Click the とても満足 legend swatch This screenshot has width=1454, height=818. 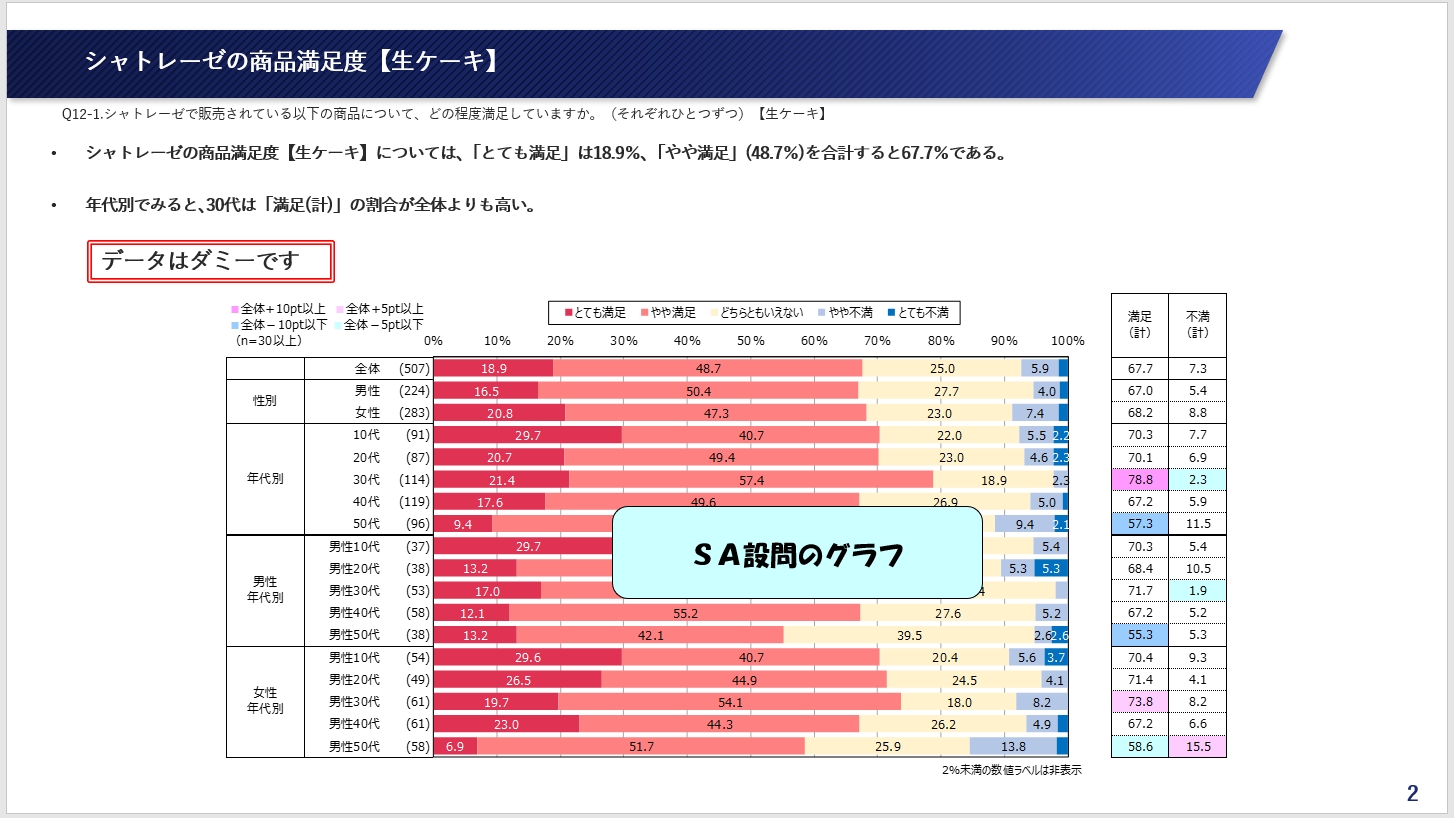click(x=568, y=313)
